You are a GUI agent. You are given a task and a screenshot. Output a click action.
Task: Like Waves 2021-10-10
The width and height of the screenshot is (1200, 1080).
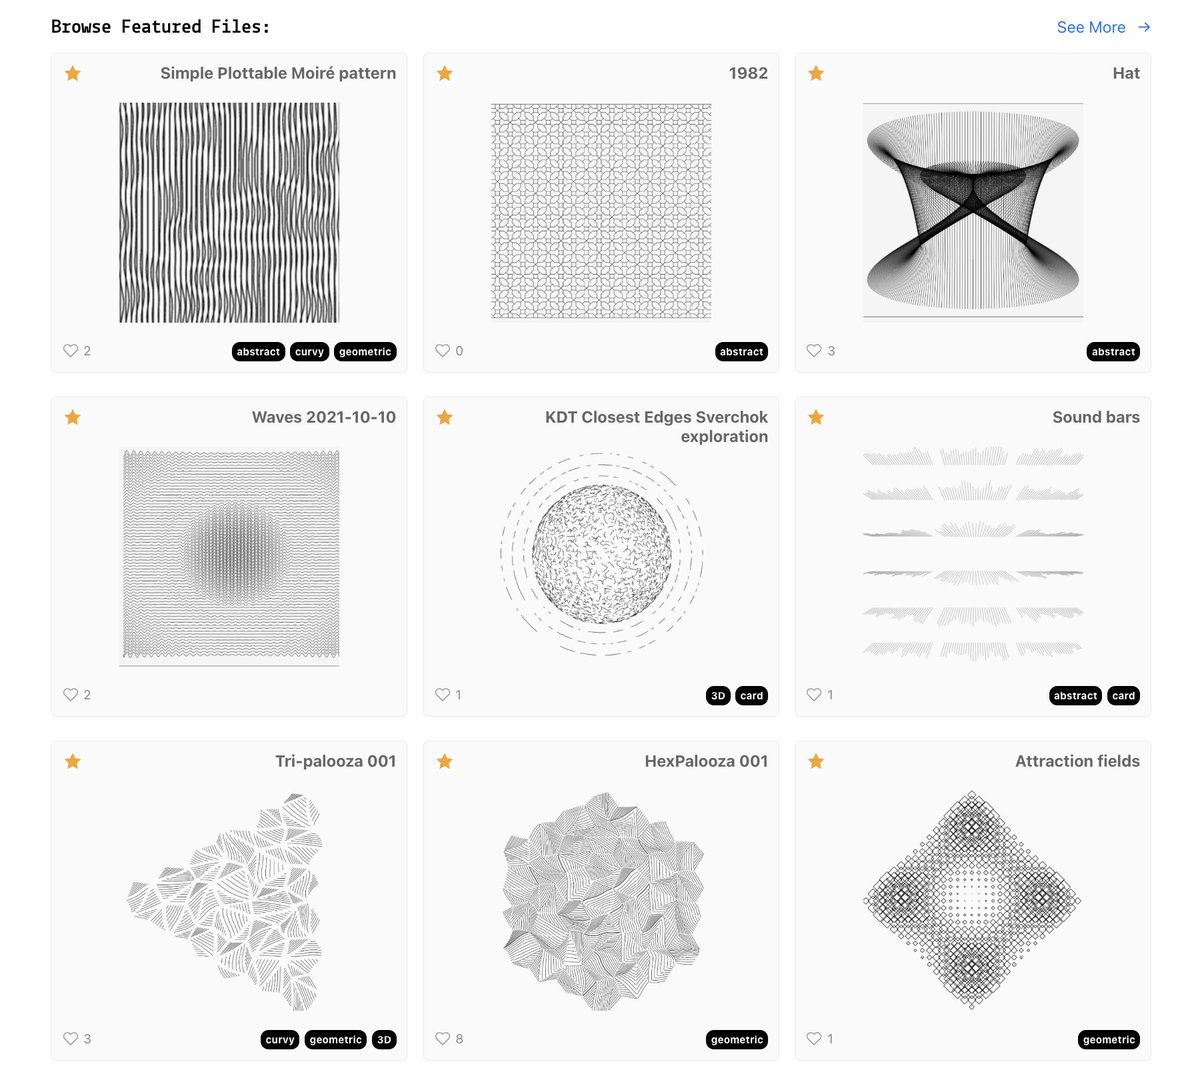[71, 695]
